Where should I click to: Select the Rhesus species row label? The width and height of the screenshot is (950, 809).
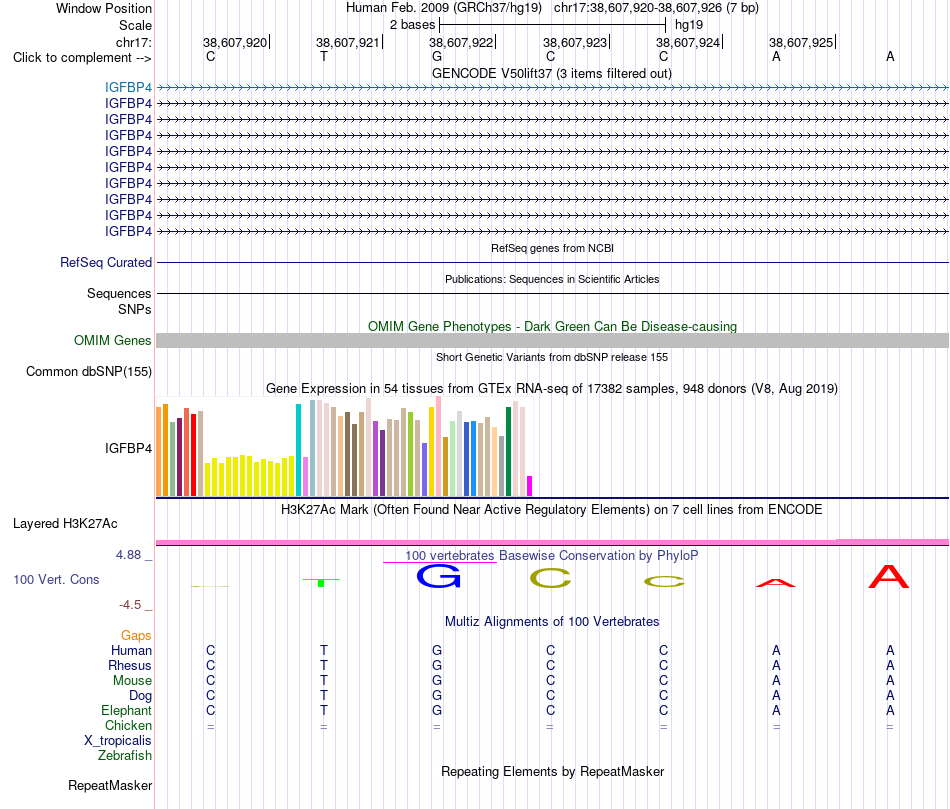pyautogui.click(x=130, y=665)
